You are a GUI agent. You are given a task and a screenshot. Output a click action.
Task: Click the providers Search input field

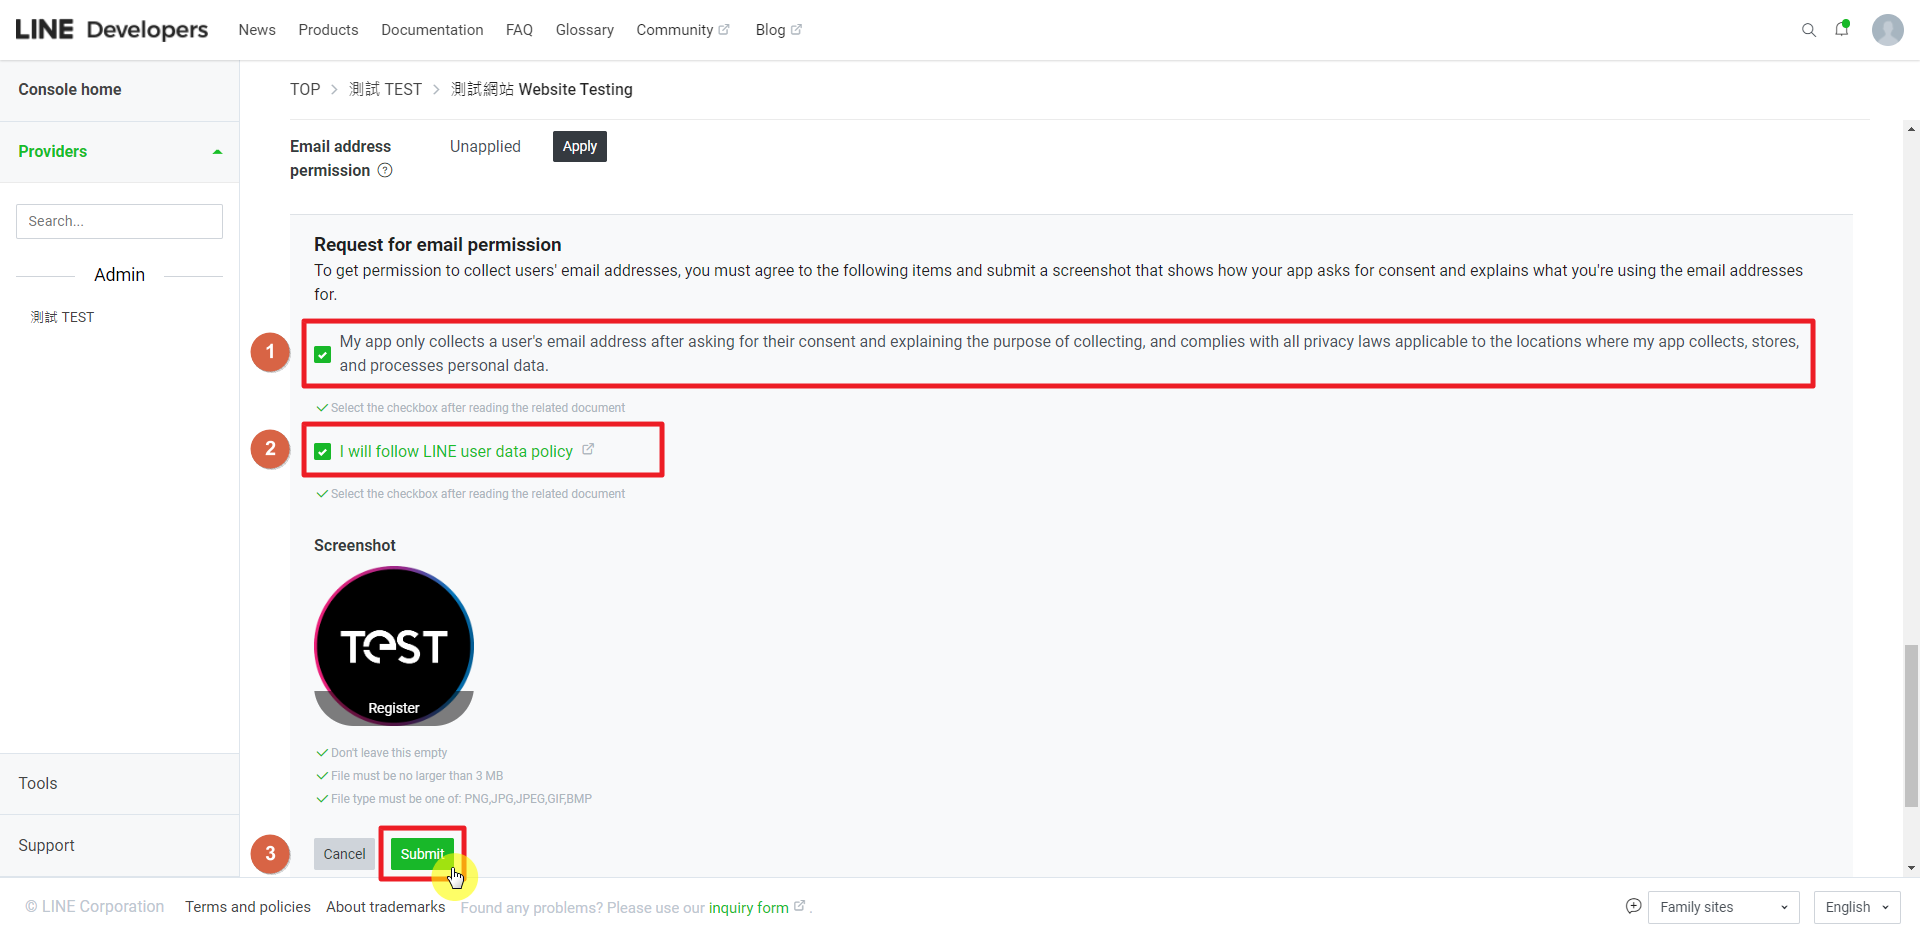(x=119, y=221)
